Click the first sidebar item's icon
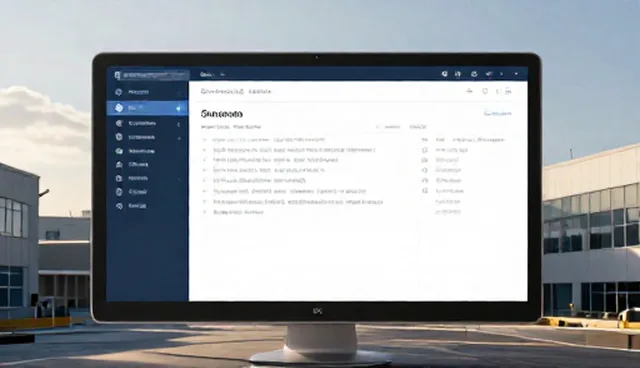Viewport: 640px width, 368px height. (x=119, y=92)
